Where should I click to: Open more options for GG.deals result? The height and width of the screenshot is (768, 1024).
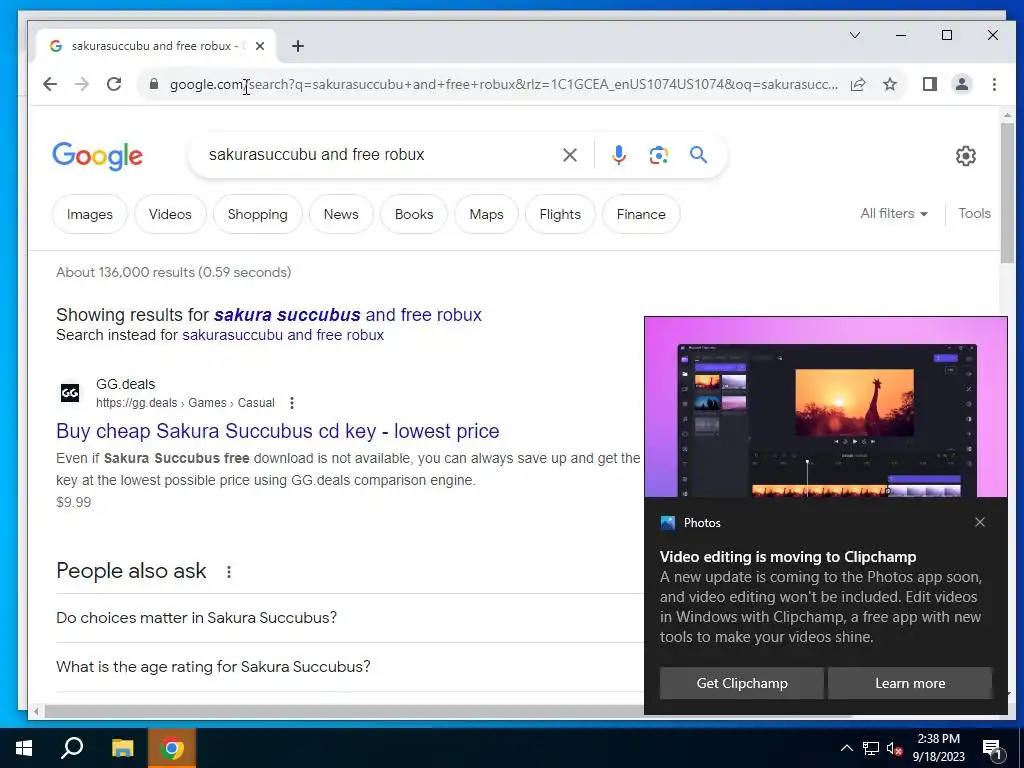click(x=292, y=403)
